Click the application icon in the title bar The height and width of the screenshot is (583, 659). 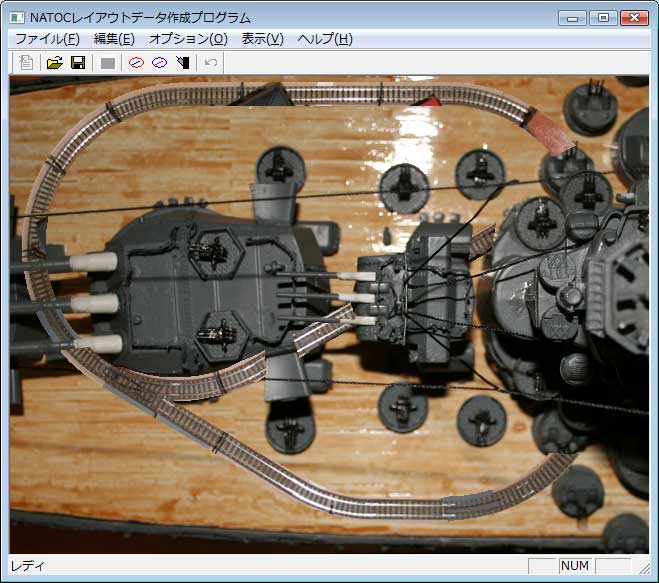coord(17,18)
